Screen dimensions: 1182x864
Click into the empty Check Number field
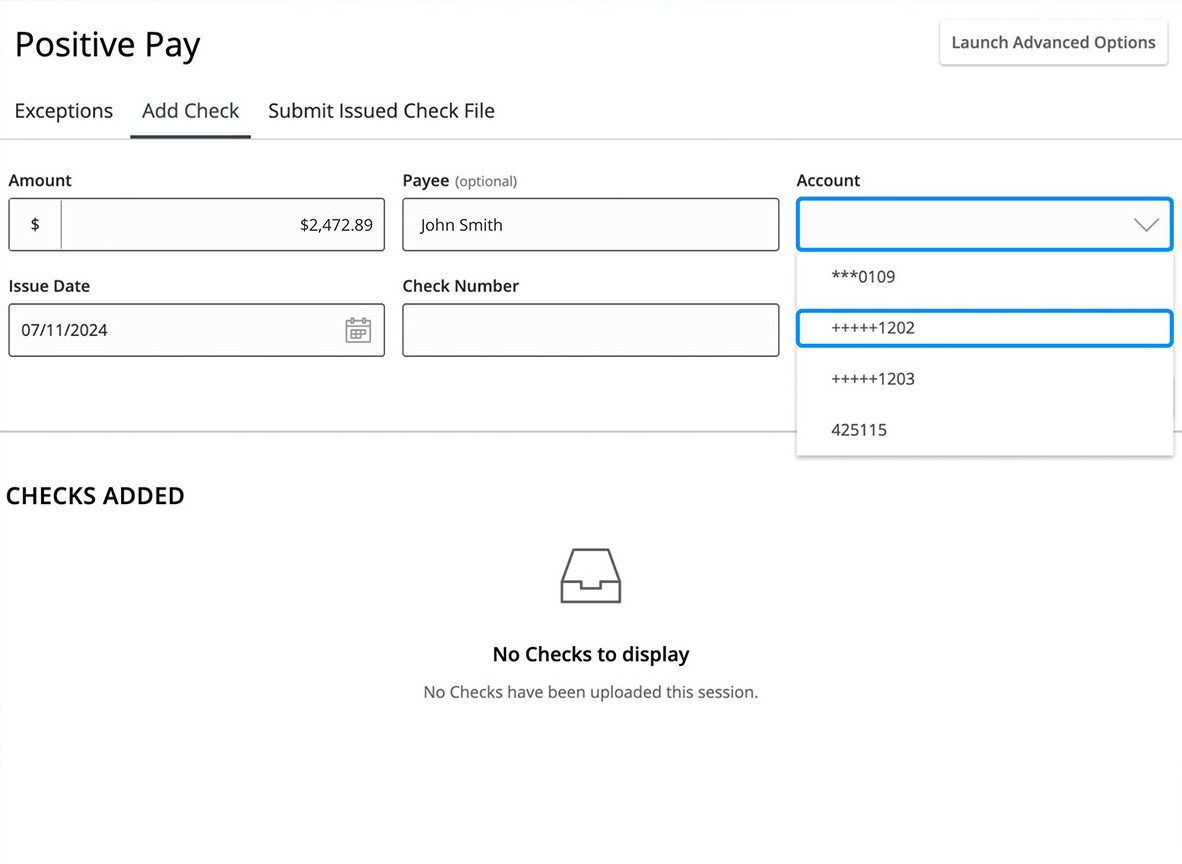590,330
